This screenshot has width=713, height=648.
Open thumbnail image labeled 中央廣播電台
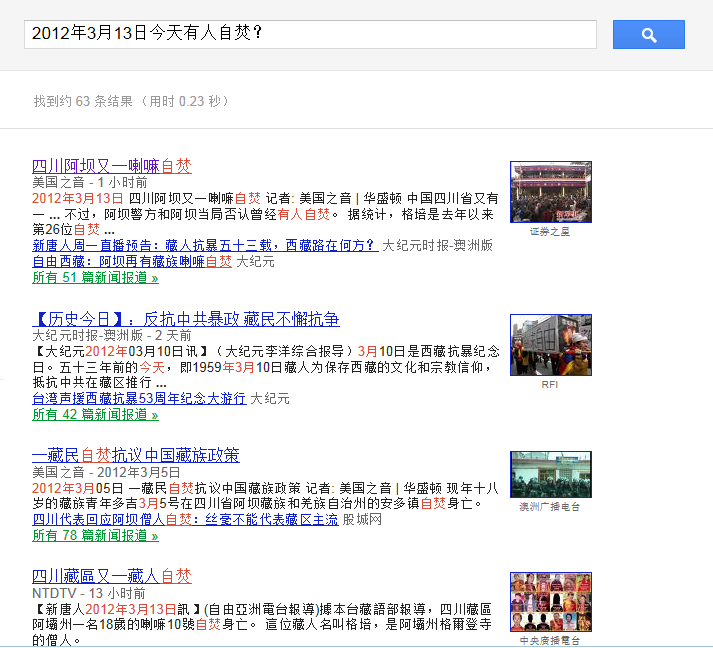[x=550, y=601]
